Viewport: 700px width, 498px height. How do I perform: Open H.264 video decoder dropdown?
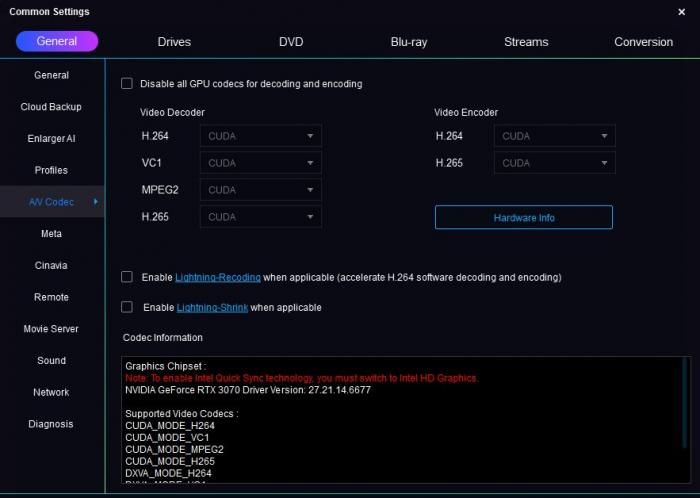(261, 136)
